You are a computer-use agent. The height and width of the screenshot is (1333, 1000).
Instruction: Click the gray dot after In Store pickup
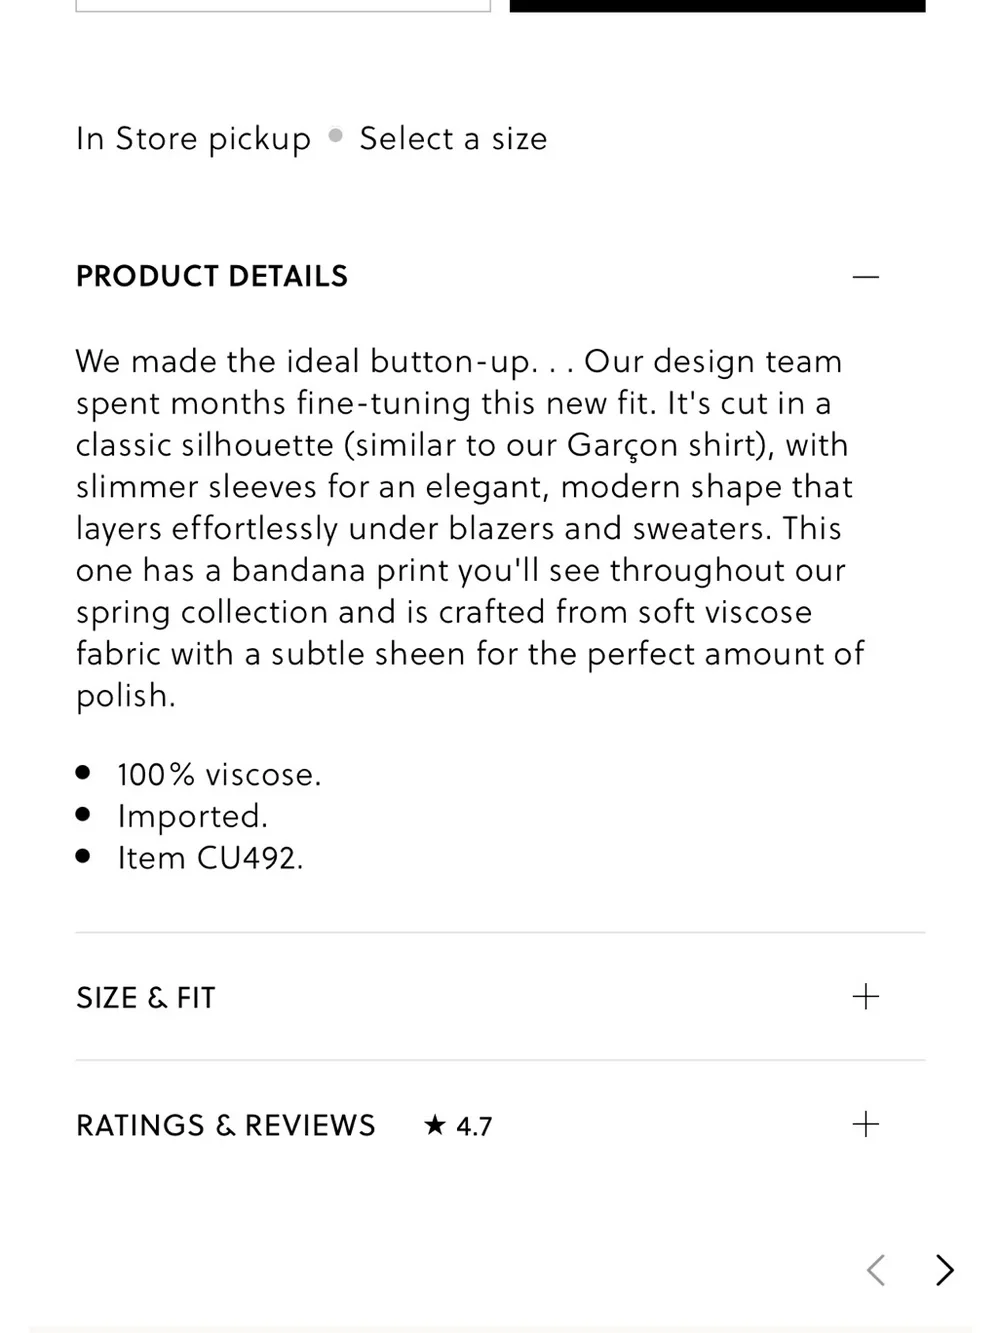pos(336,135)
